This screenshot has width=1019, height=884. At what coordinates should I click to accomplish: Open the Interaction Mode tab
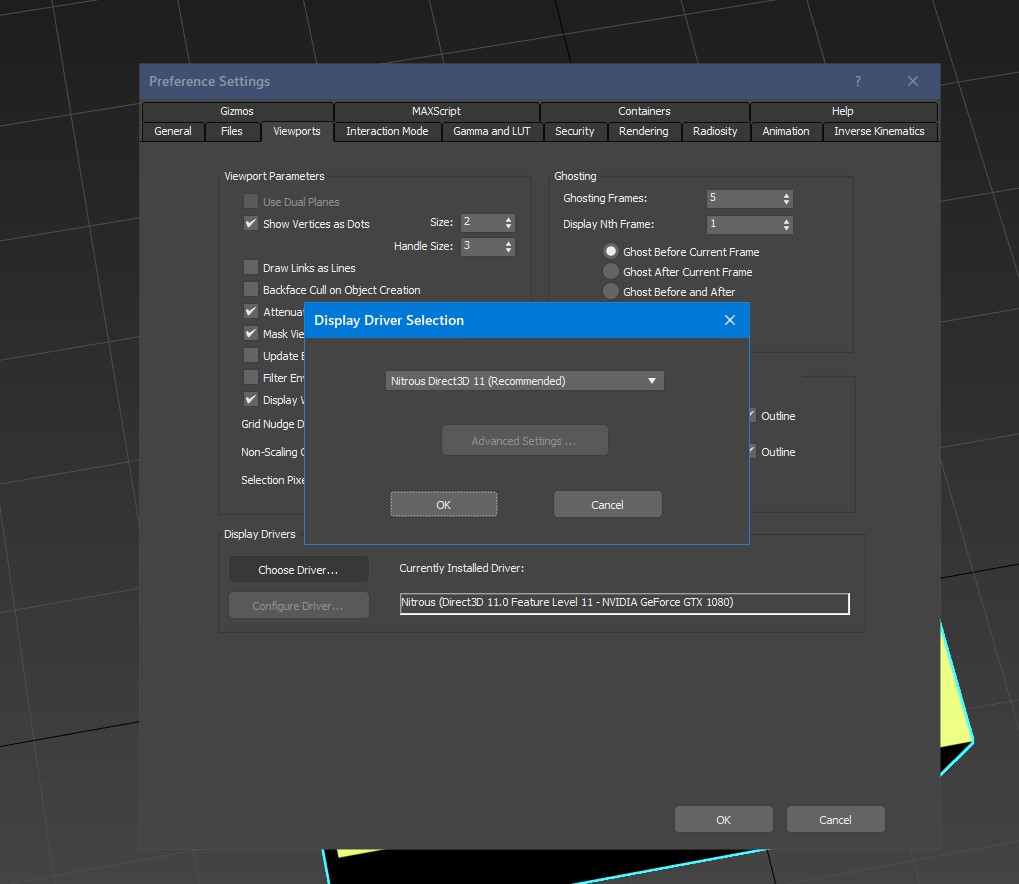[x=387, y=131]
